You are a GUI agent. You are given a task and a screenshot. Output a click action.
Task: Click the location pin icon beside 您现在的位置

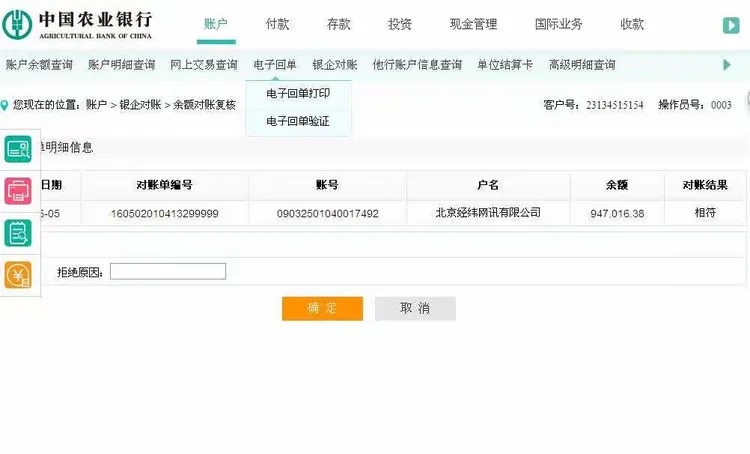click(x=4, y=105)
